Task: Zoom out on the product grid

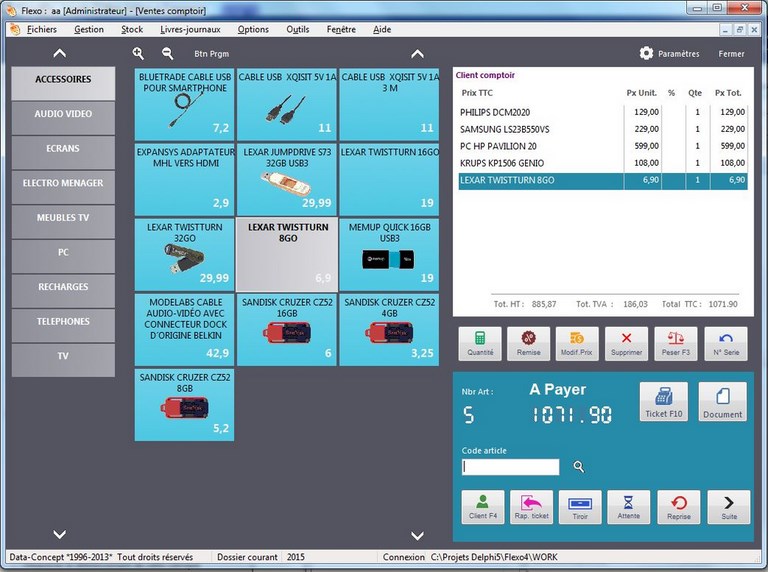Action: pos(168,53)
